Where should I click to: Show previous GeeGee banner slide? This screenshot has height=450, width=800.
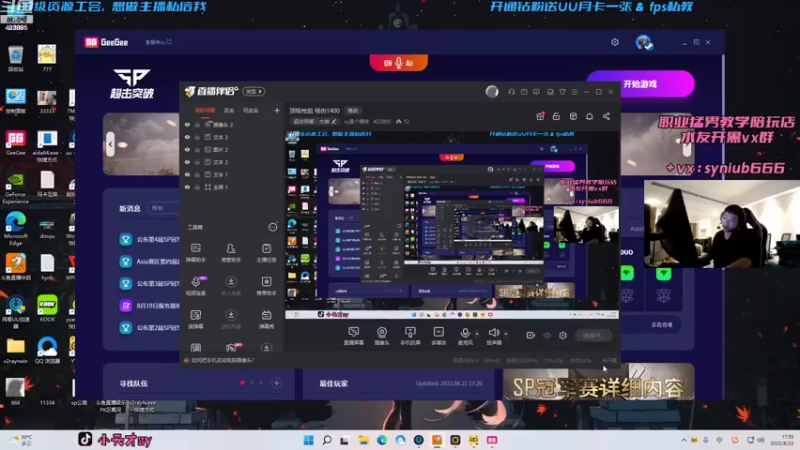[x=110, y=144]
